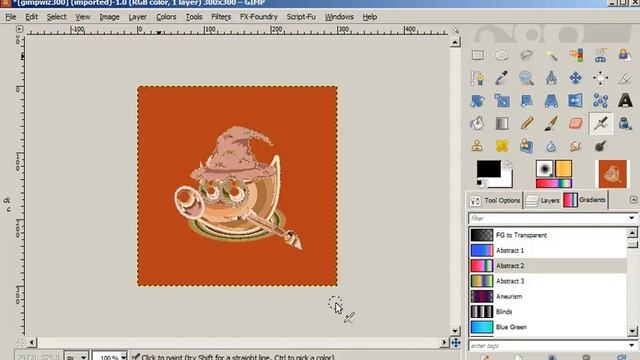Image resolution: width=640 pixels, height=360 pixels.
Task: Open the FX-Foundry menu
Action: [x=258, y=17]
